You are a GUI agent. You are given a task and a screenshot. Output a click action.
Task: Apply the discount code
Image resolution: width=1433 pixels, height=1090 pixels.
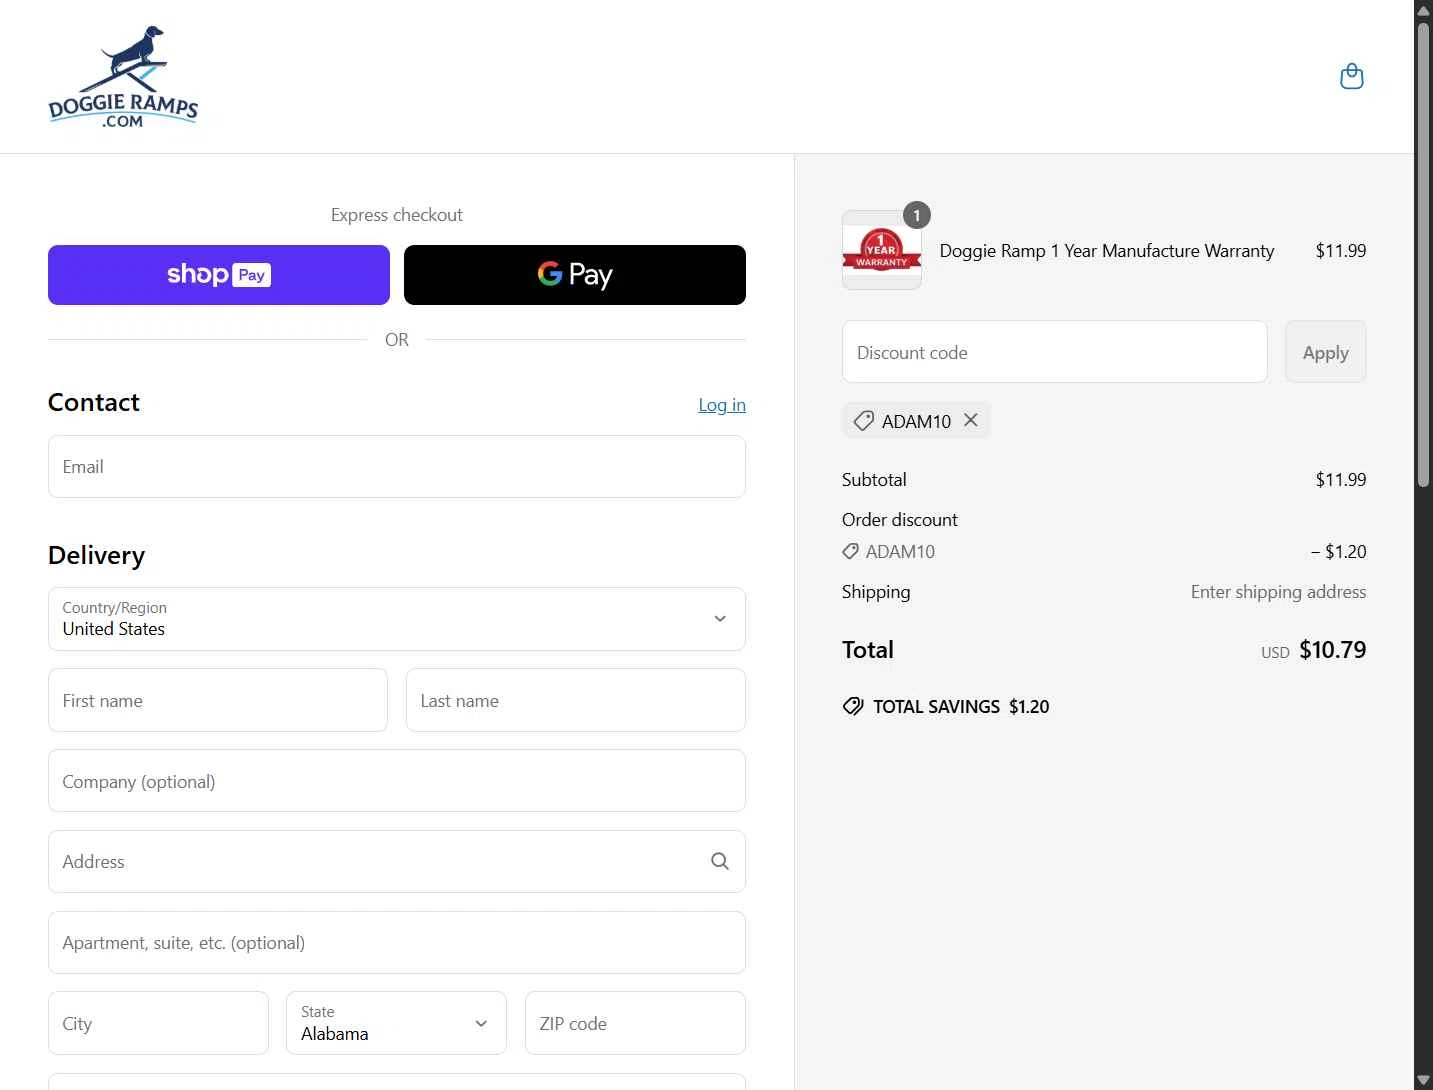click(1325, 352)
